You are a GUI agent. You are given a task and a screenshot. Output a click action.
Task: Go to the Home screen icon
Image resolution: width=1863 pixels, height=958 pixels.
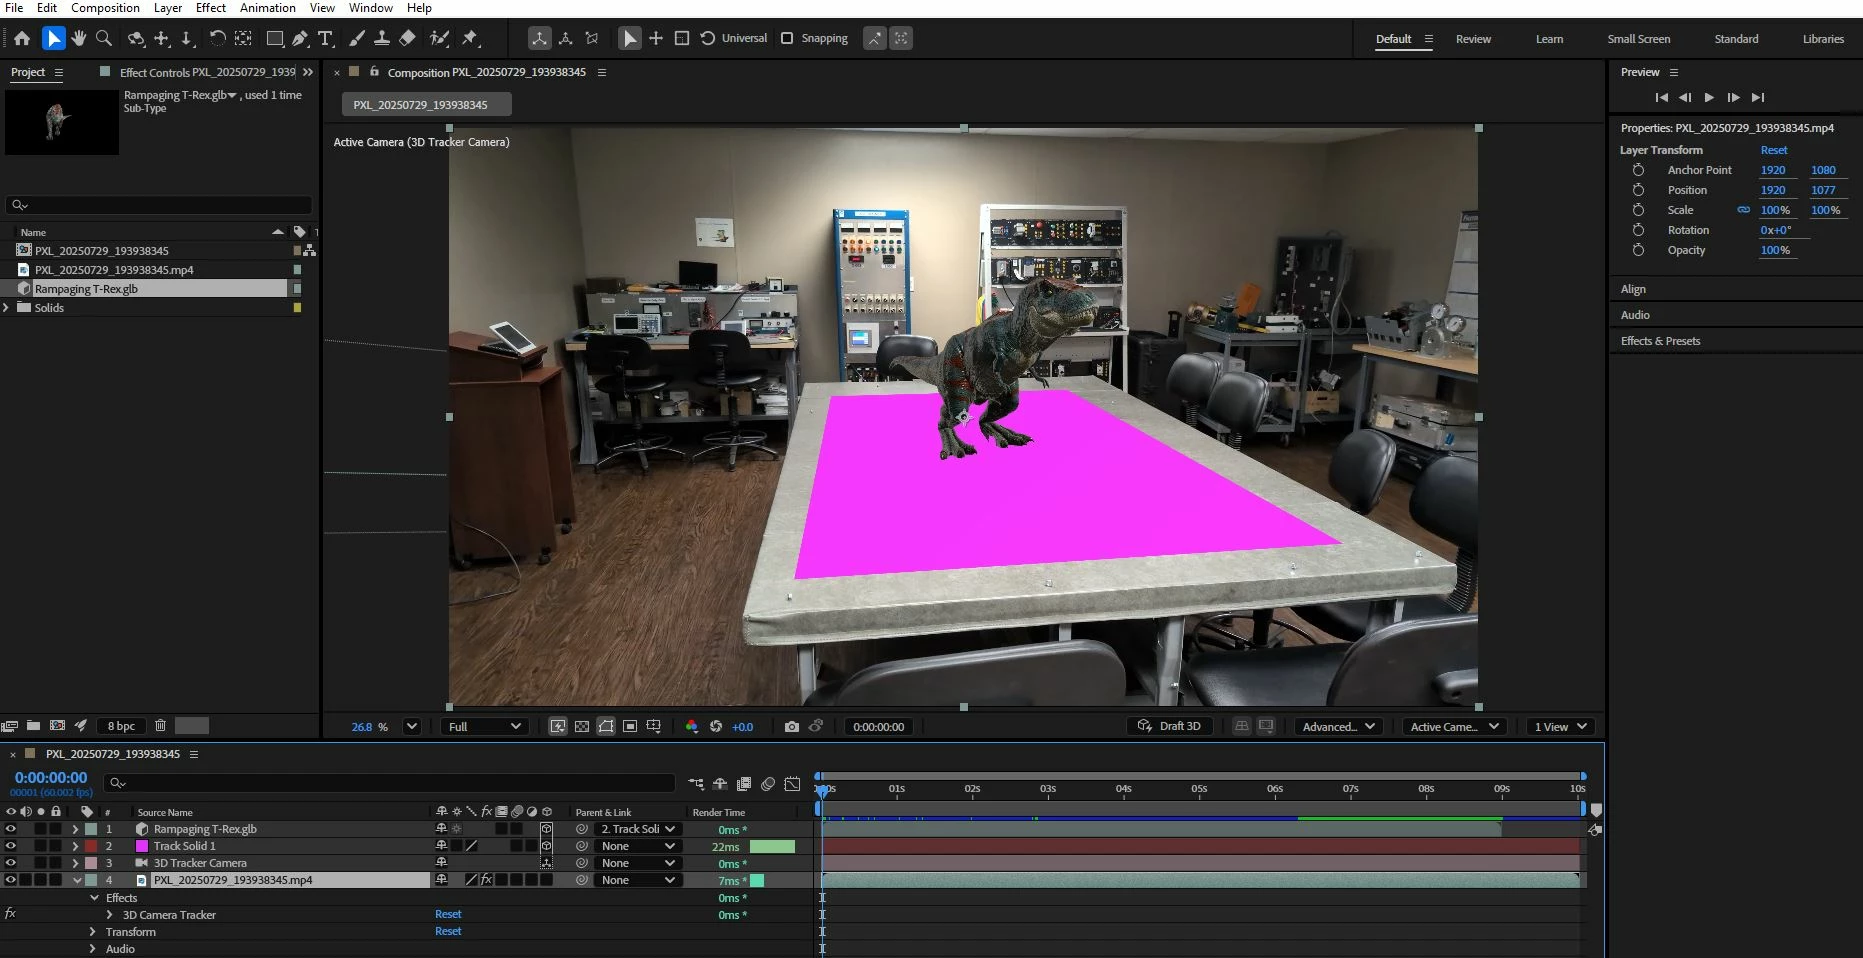click(22, 38)
